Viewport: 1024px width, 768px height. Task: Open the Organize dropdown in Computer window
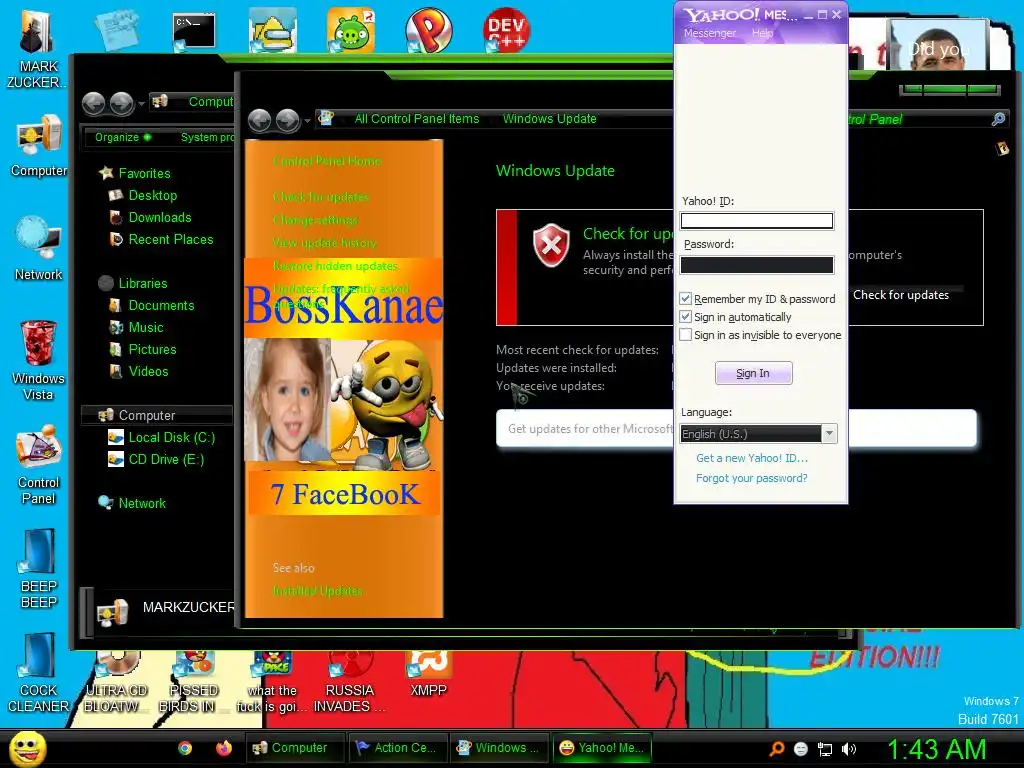coord(123,137)
